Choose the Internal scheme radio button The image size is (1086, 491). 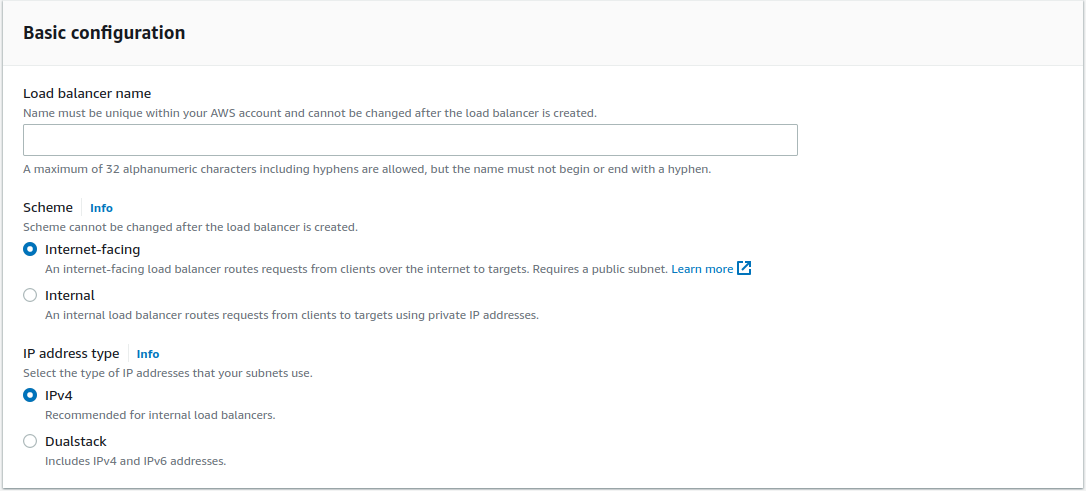tap(30, 295)
